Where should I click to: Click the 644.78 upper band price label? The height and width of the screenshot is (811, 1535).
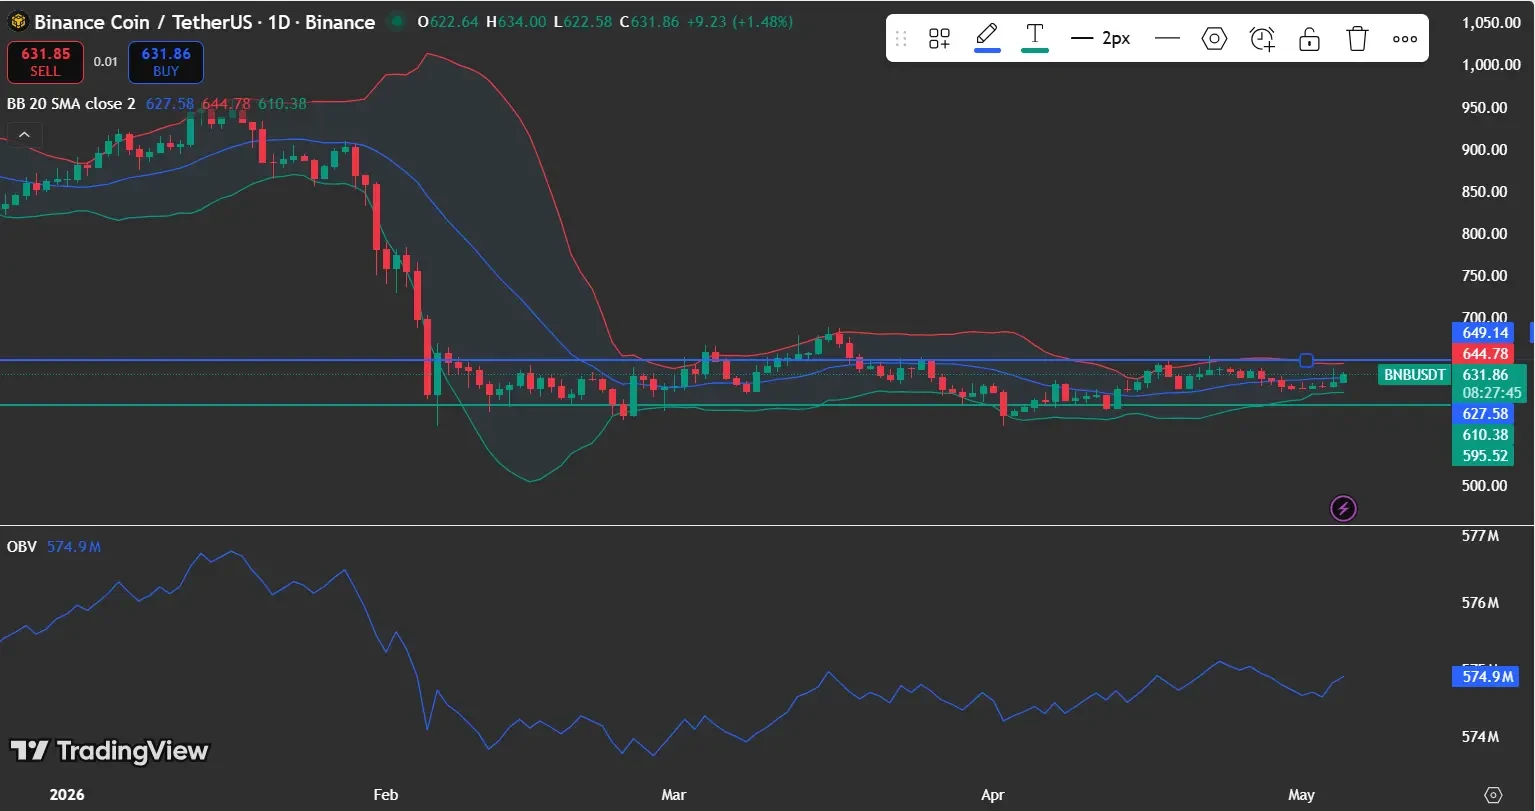point(1484,354)
